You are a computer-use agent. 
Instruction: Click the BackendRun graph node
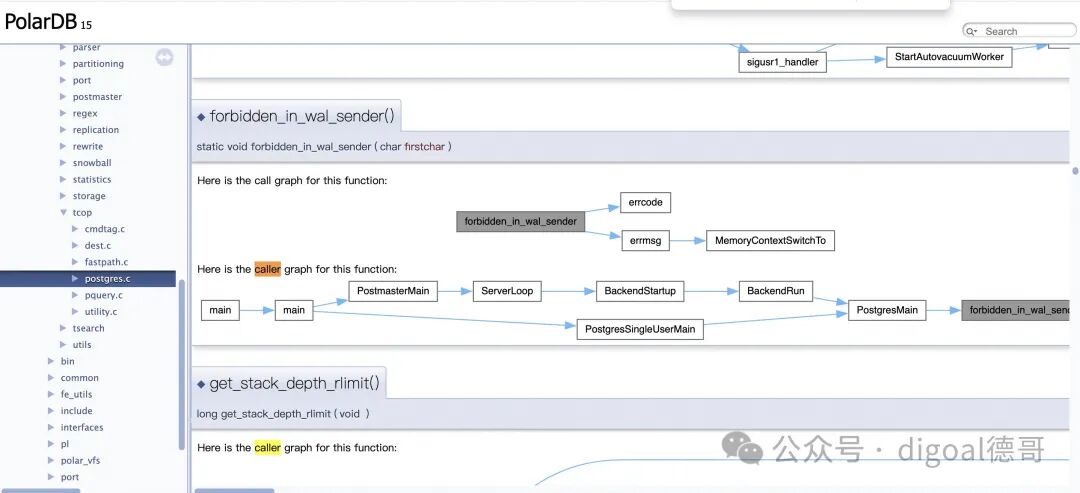pyautogui.click(x=776, y=291)
